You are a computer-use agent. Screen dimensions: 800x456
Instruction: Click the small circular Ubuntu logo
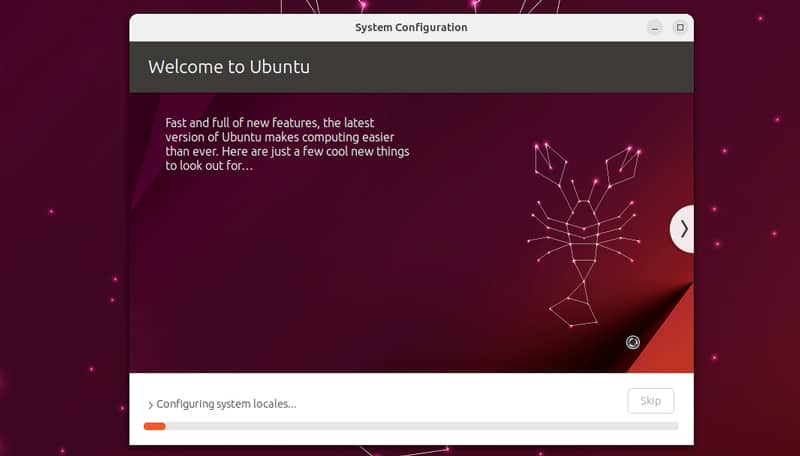click(x=633, y=342)
